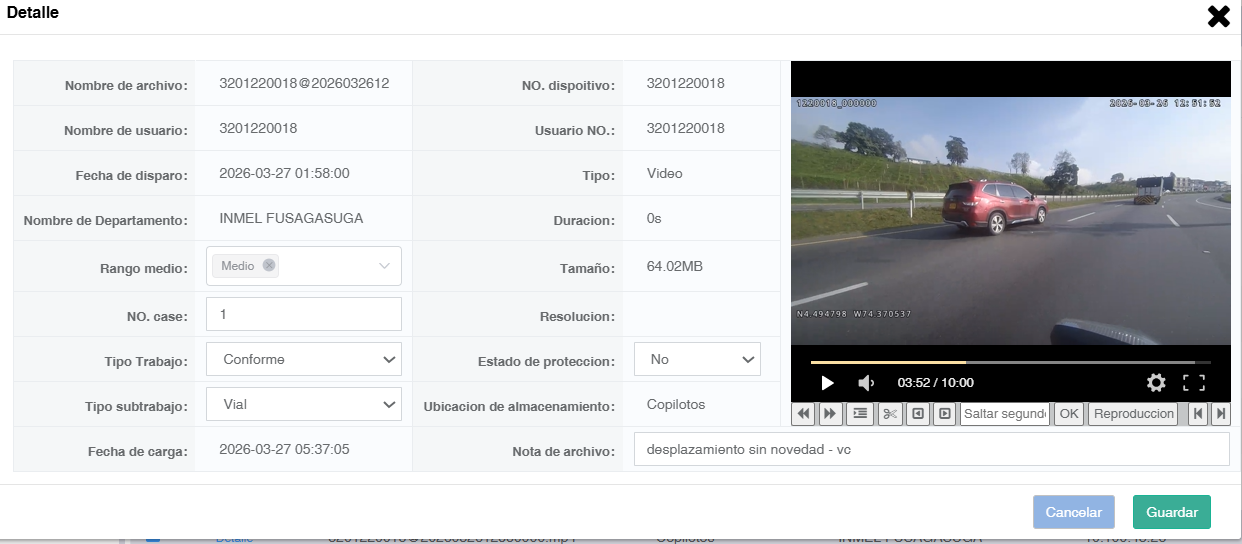The height and width of the screenshot is (544, 1242).
Task: Click the Nombre de usuario value 3201220018
Action: [x=258, y=128]
